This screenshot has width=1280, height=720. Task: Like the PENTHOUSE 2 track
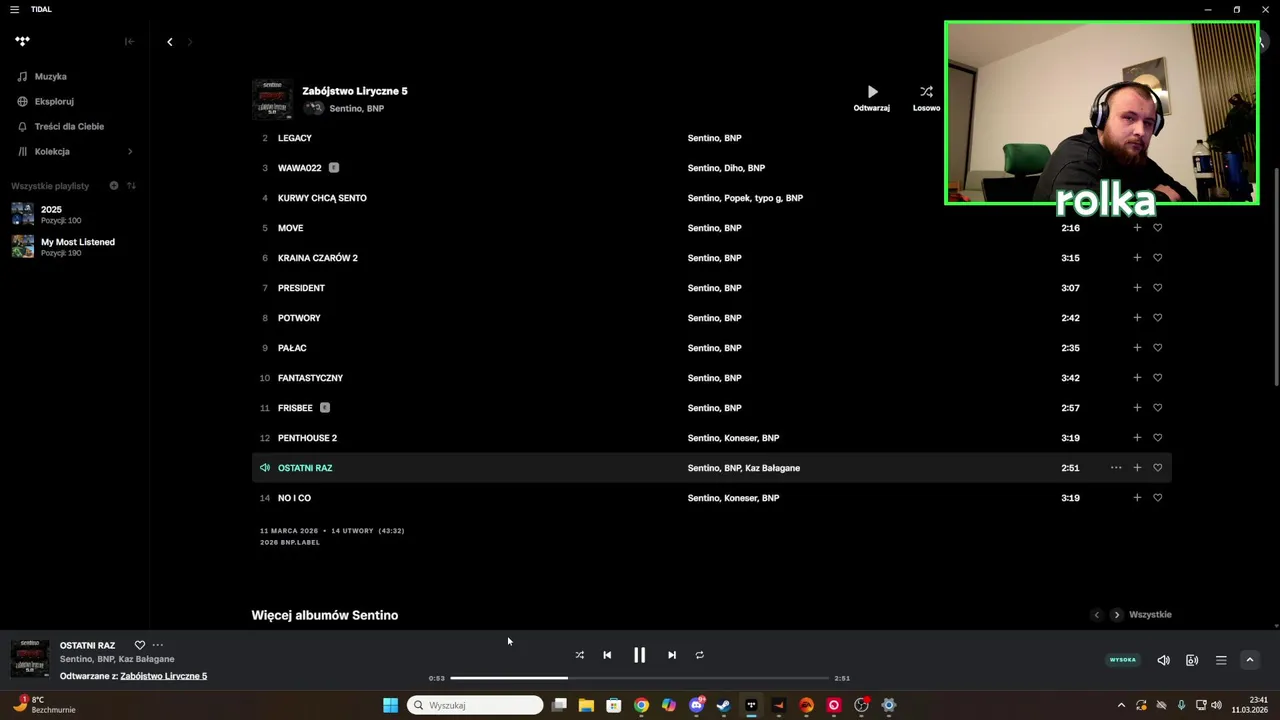click(x=1158, y=438)
